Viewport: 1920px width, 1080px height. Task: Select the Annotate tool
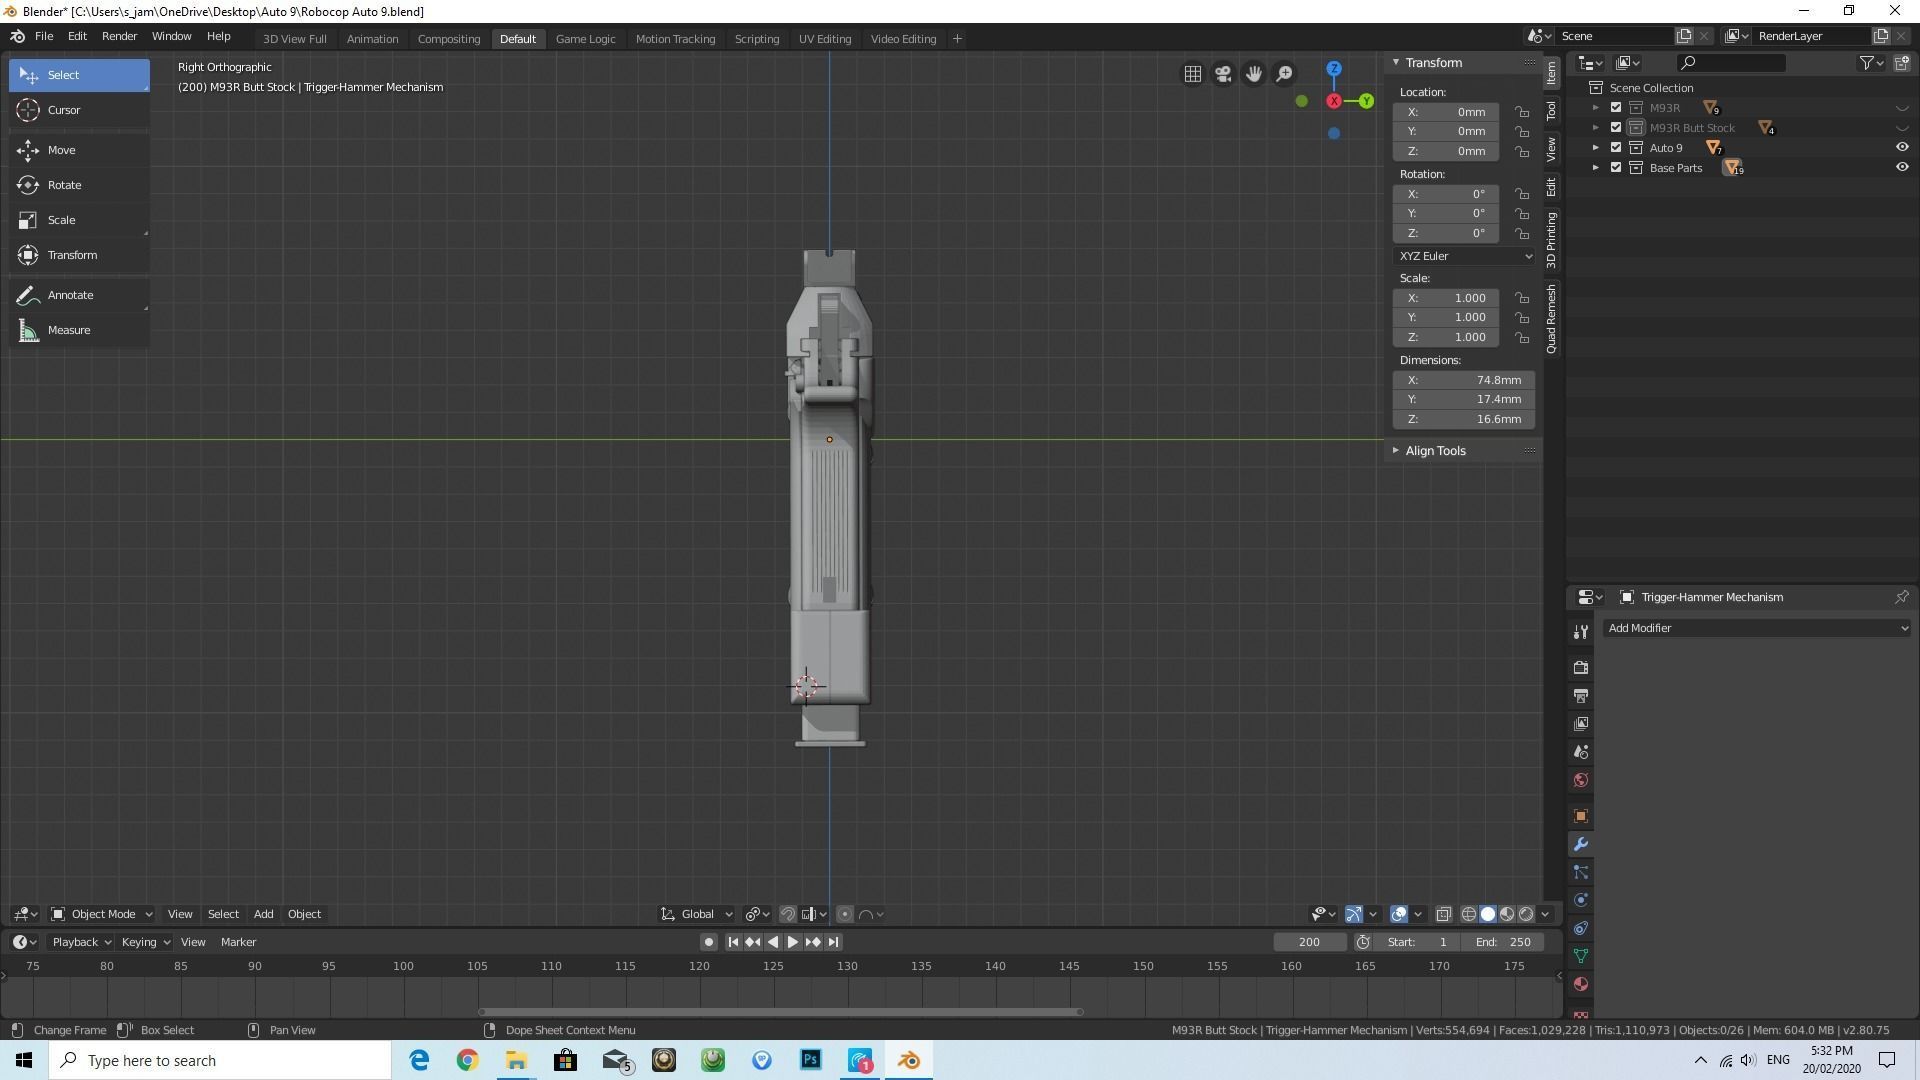pyautogui.click(x=79, y=295)
